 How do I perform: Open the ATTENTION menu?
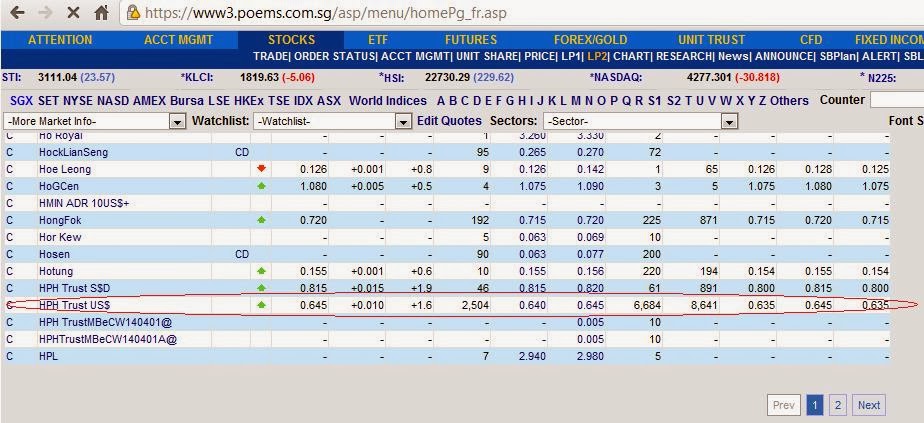click(60, 40)
